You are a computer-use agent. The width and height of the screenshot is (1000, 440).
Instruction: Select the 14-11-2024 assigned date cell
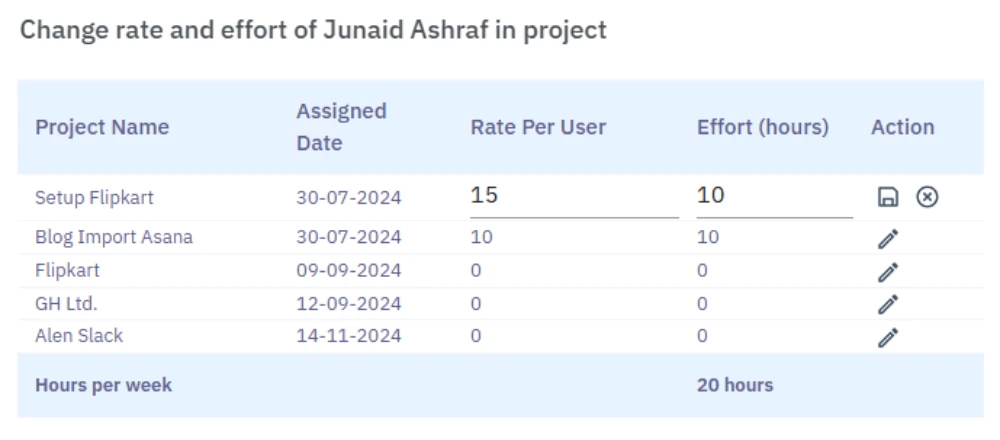point(349,337)
